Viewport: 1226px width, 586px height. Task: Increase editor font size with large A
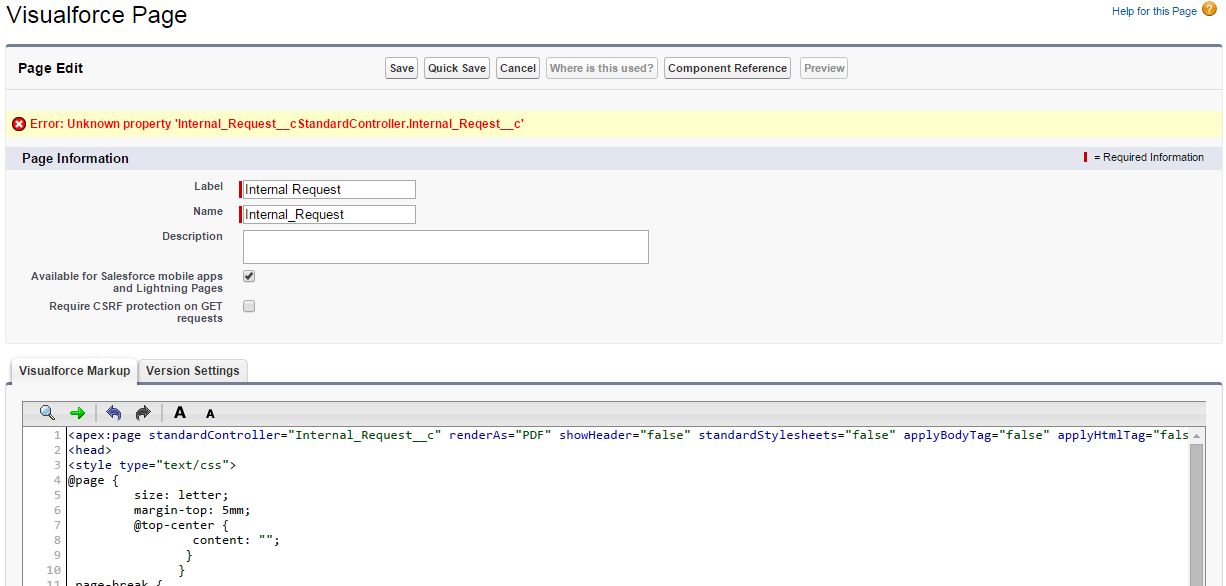click(x=180, y=412)
